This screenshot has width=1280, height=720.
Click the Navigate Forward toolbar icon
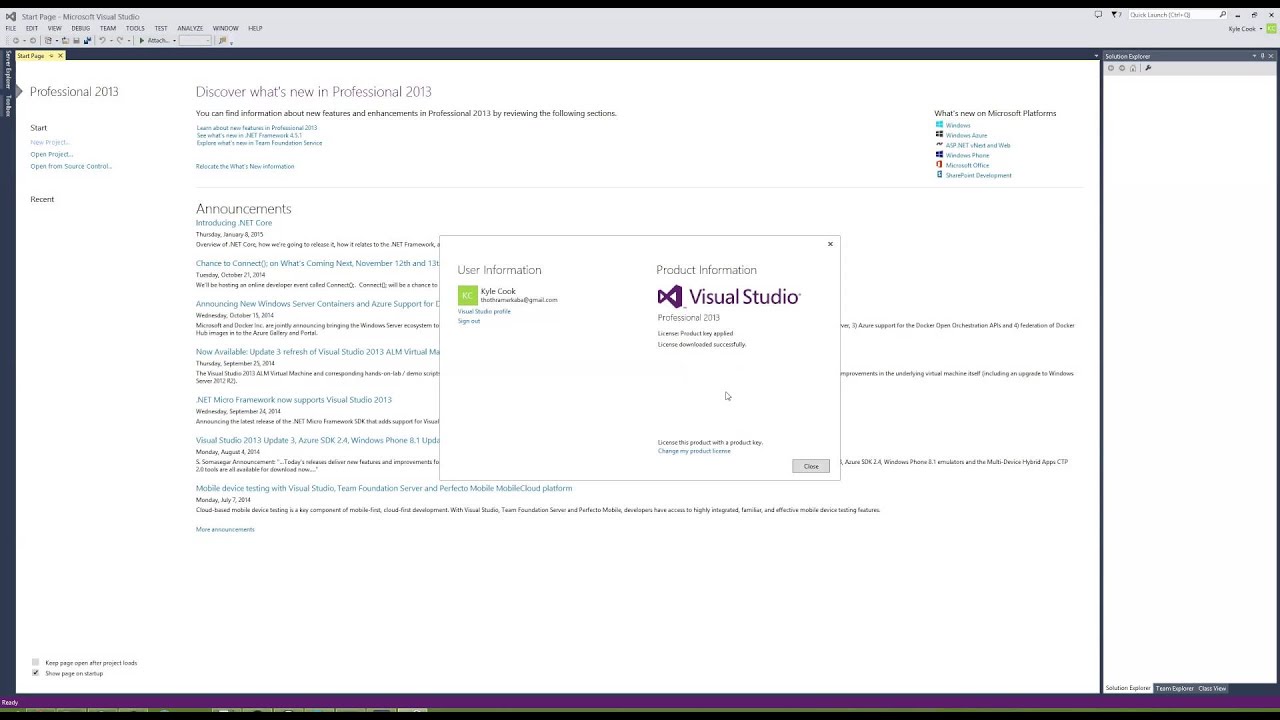coord(33,41)
